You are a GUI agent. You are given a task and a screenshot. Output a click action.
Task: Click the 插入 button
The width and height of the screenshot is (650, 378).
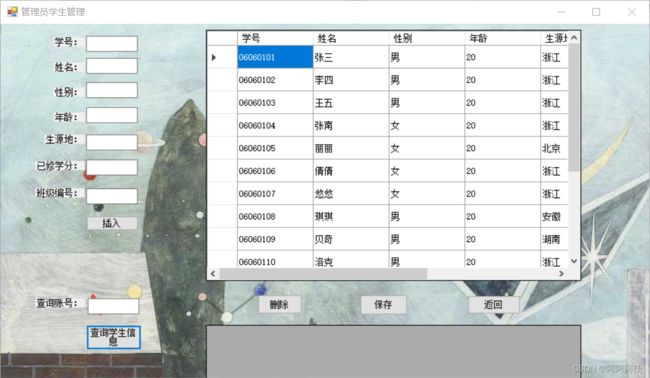point(112,223)
